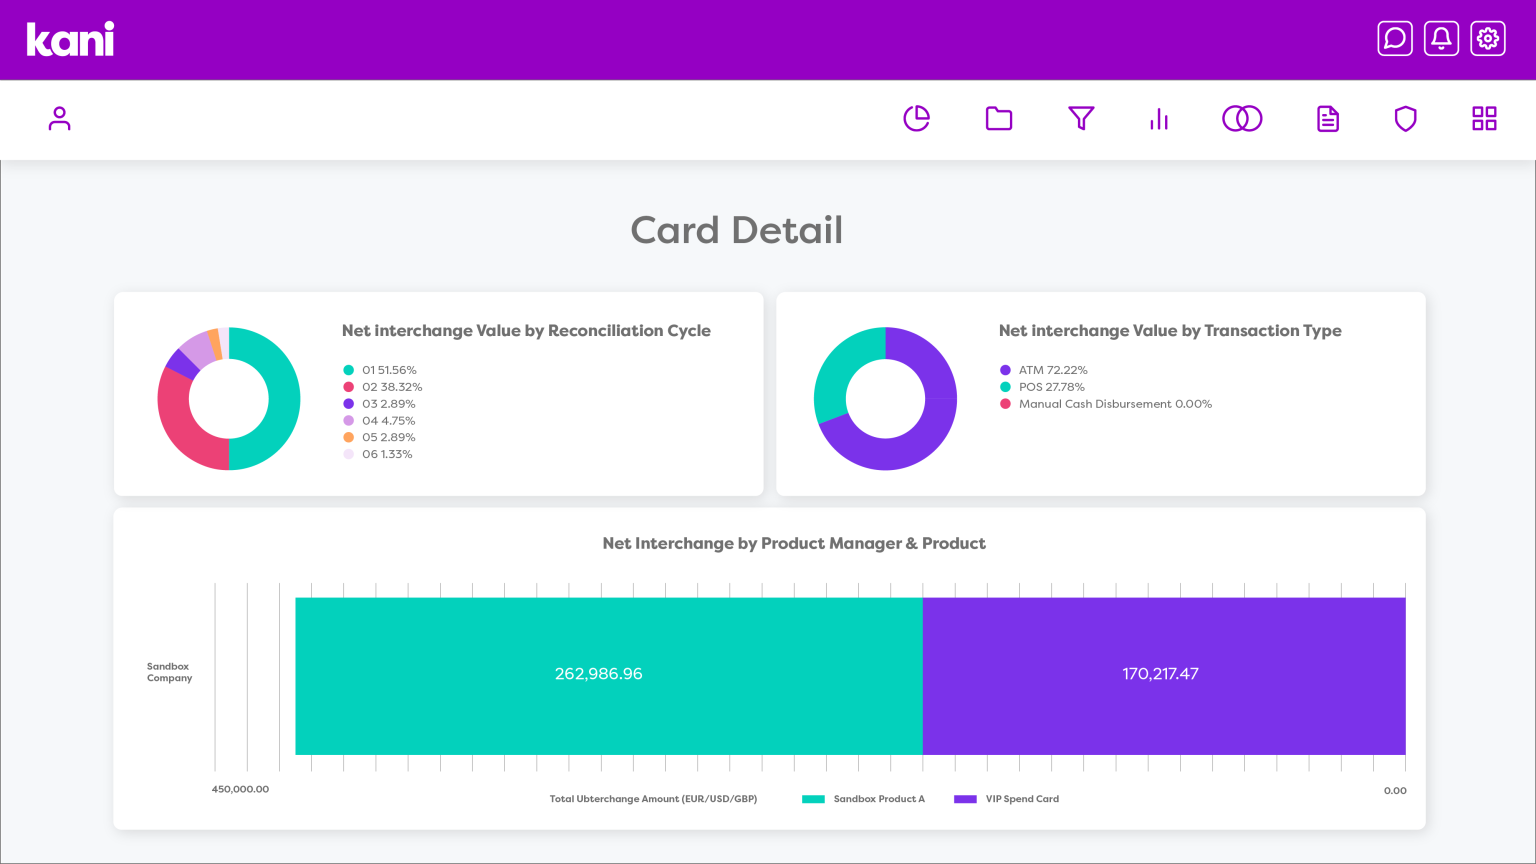The image size is (1536, 864).
Task: Select the bar chart navigation icon
Action: [x=1159, y=119]
